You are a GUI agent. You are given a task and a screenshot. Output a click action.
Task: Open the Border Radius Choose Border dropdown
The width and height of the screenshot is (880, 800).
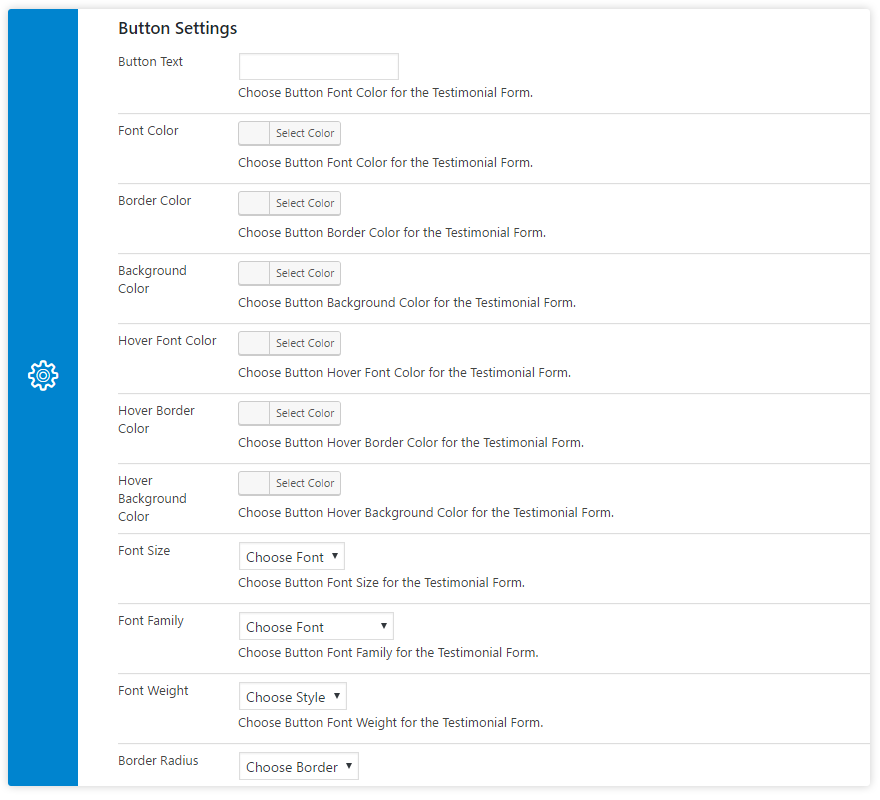[x=299, y=766]
